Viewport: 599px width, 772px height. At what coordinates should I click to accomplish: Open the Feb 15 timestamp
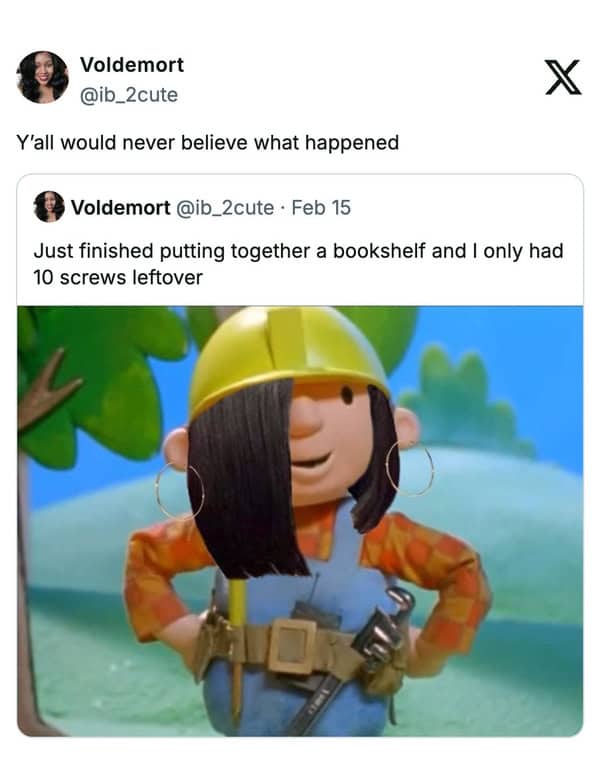321,207
